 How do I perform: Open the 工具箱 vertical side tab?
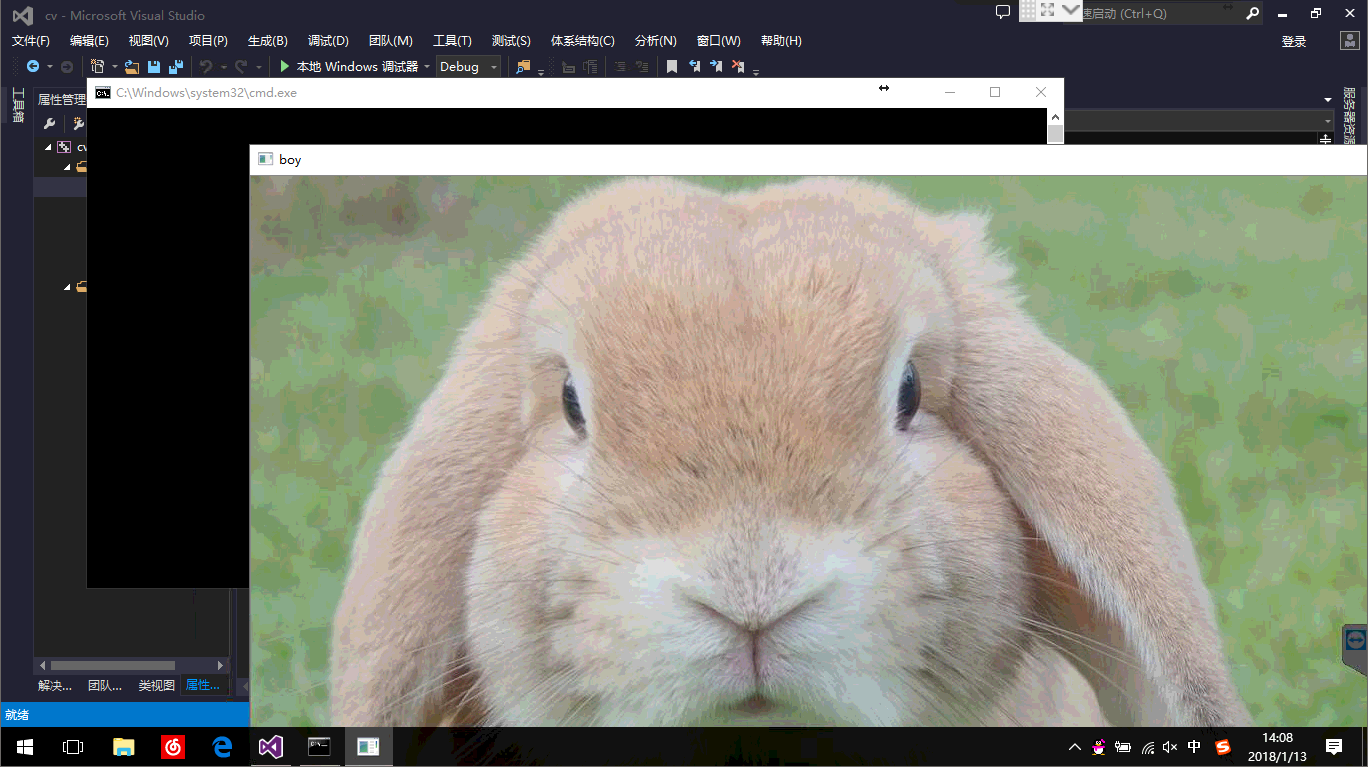pyautogui.click(x=17, y=105)
